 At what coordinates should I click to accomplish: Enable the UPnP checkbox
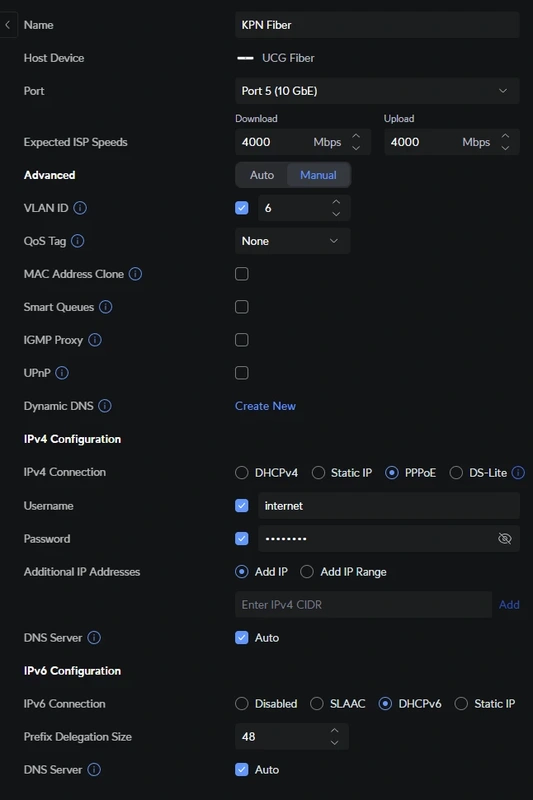tap(242, 373)
